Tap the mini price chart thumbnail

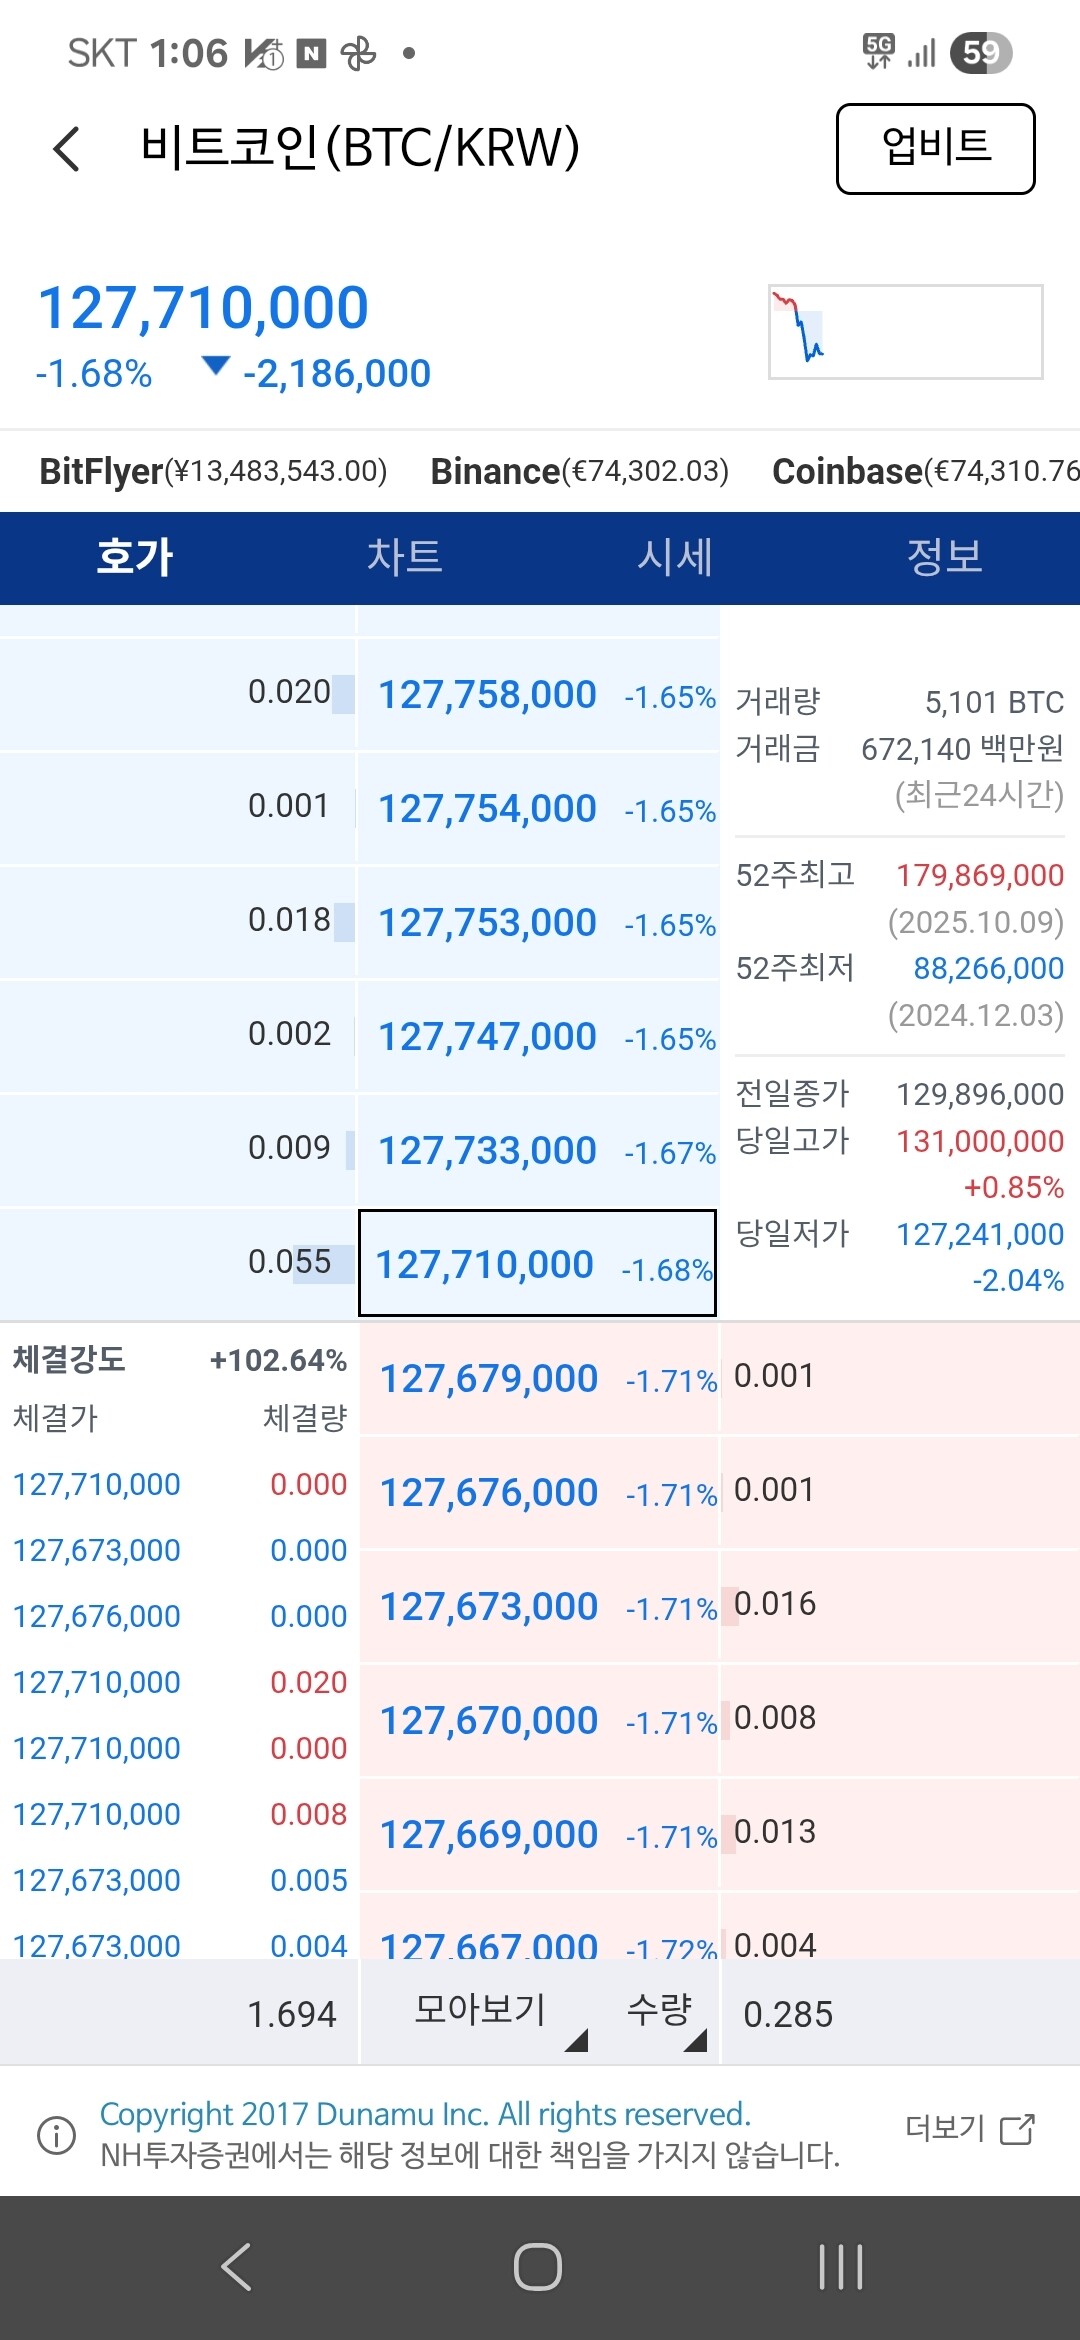[905, 332]
